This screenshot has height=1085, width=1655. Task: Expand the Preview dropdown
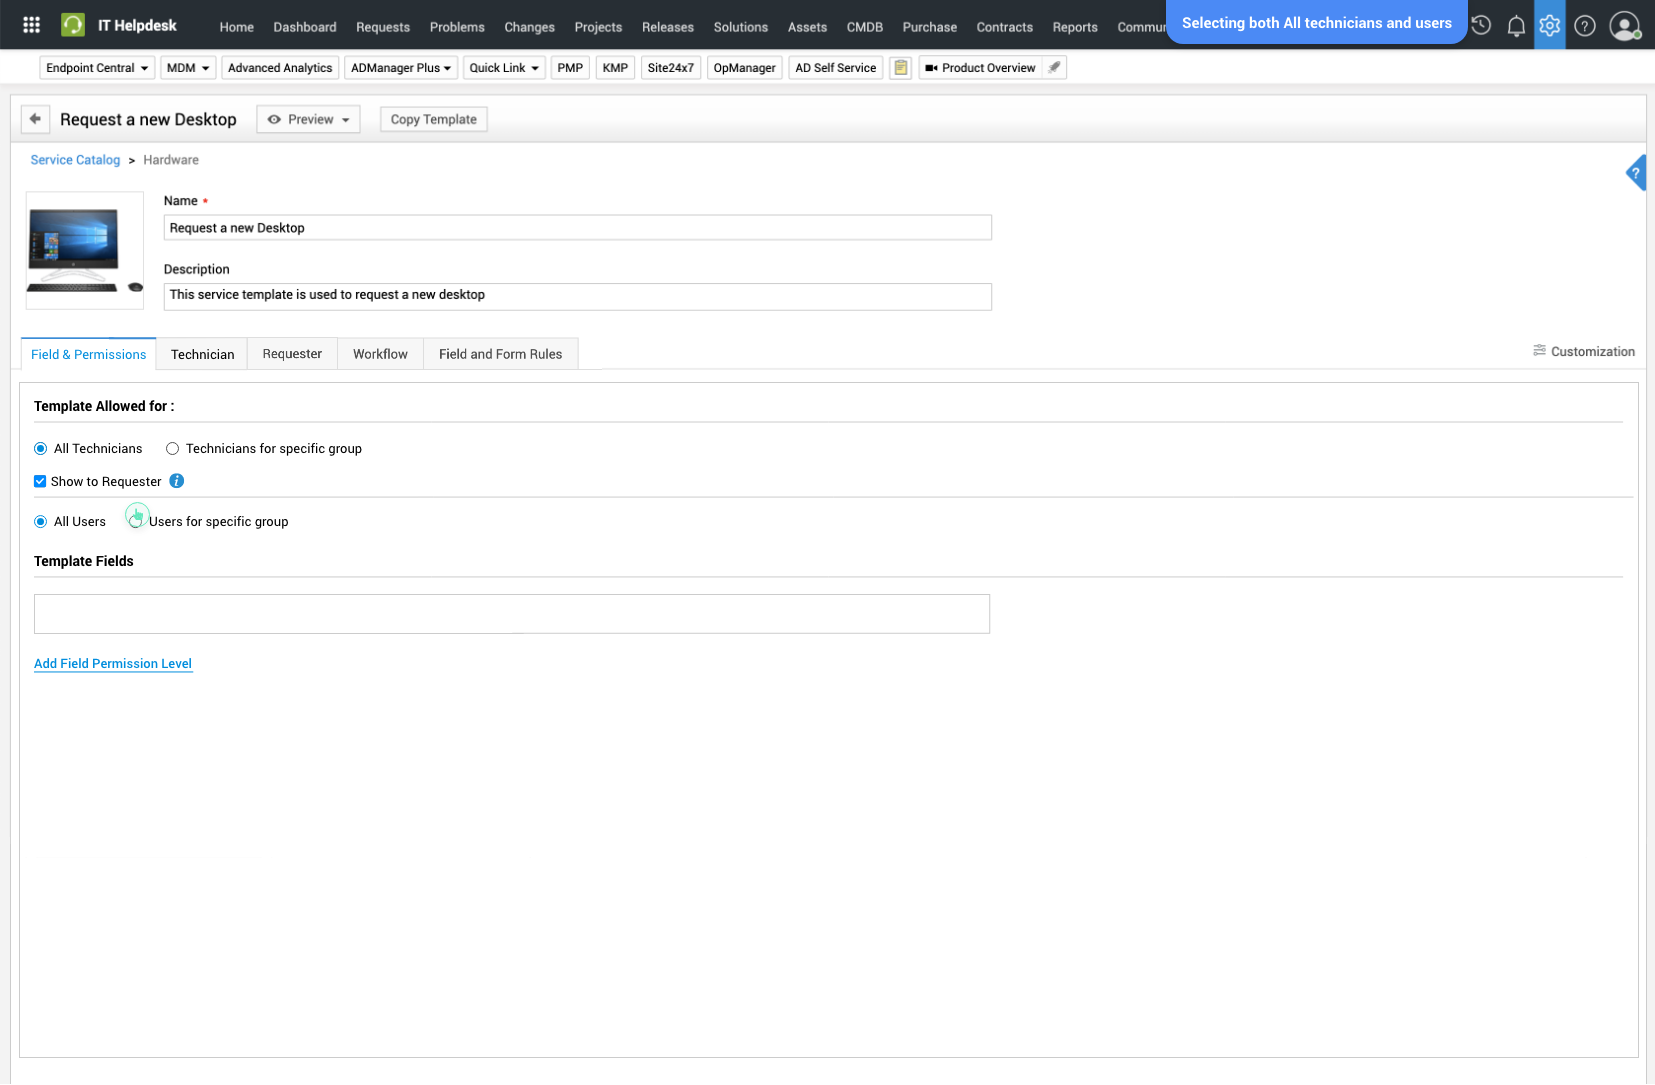[308, 119]
